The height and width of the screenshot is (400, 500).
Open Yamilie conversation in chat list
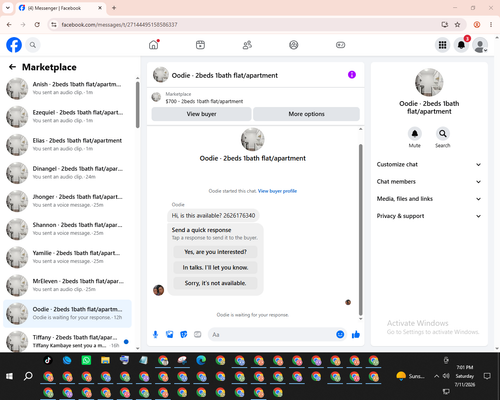(68, 257)
